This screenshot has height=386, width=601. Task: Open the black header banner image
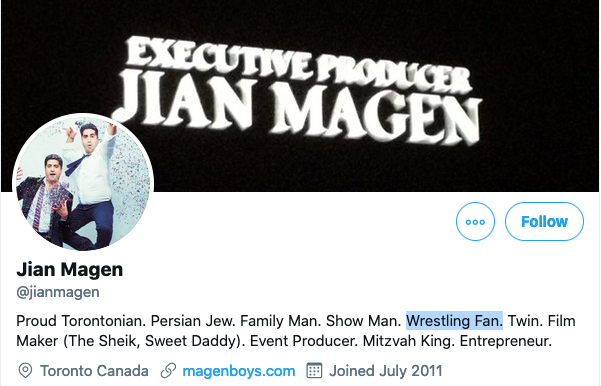[x=300, y=96]
